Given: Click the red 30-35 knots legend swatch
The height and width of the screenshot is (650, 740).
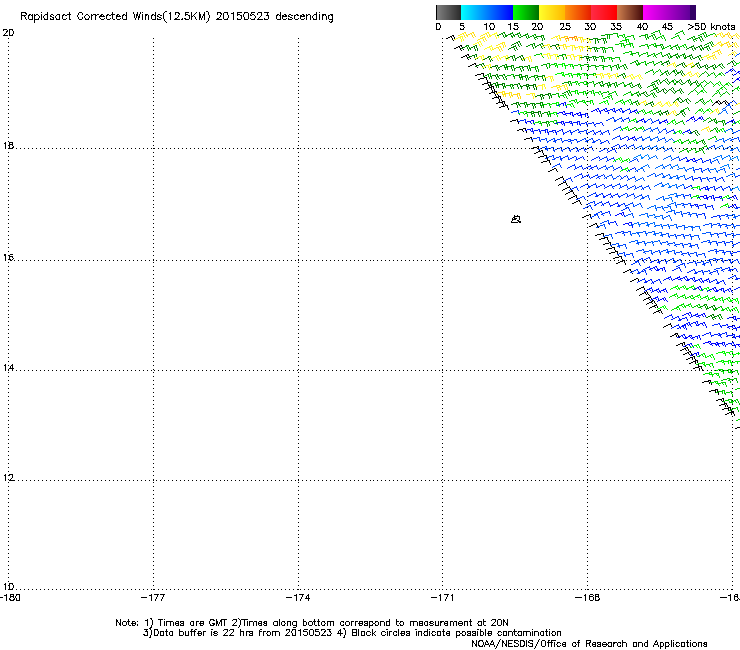Looking at the screenshot, I should (604, 12).
